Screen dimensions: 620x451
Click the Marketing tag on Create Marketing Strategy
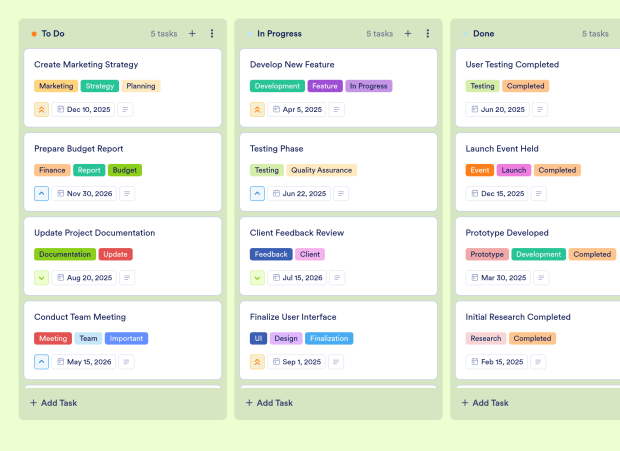56,86
